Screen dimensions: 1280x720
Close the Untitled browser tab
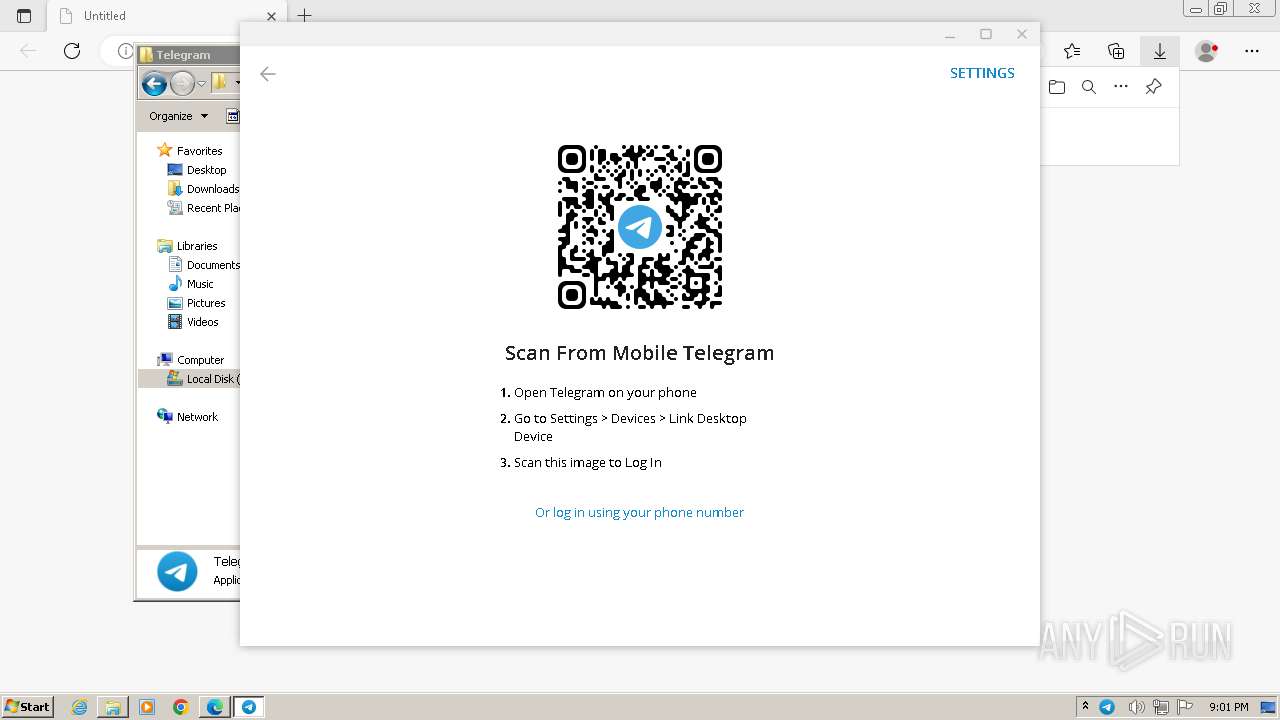tap(271, 16)
